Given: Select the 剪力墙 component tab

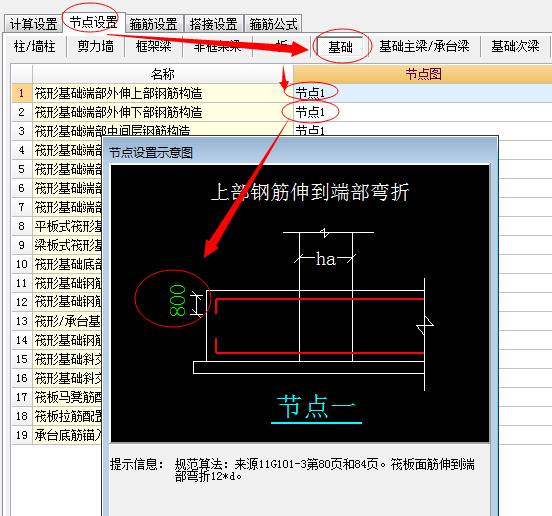Looking at the screenshot, I should (95, 46).
